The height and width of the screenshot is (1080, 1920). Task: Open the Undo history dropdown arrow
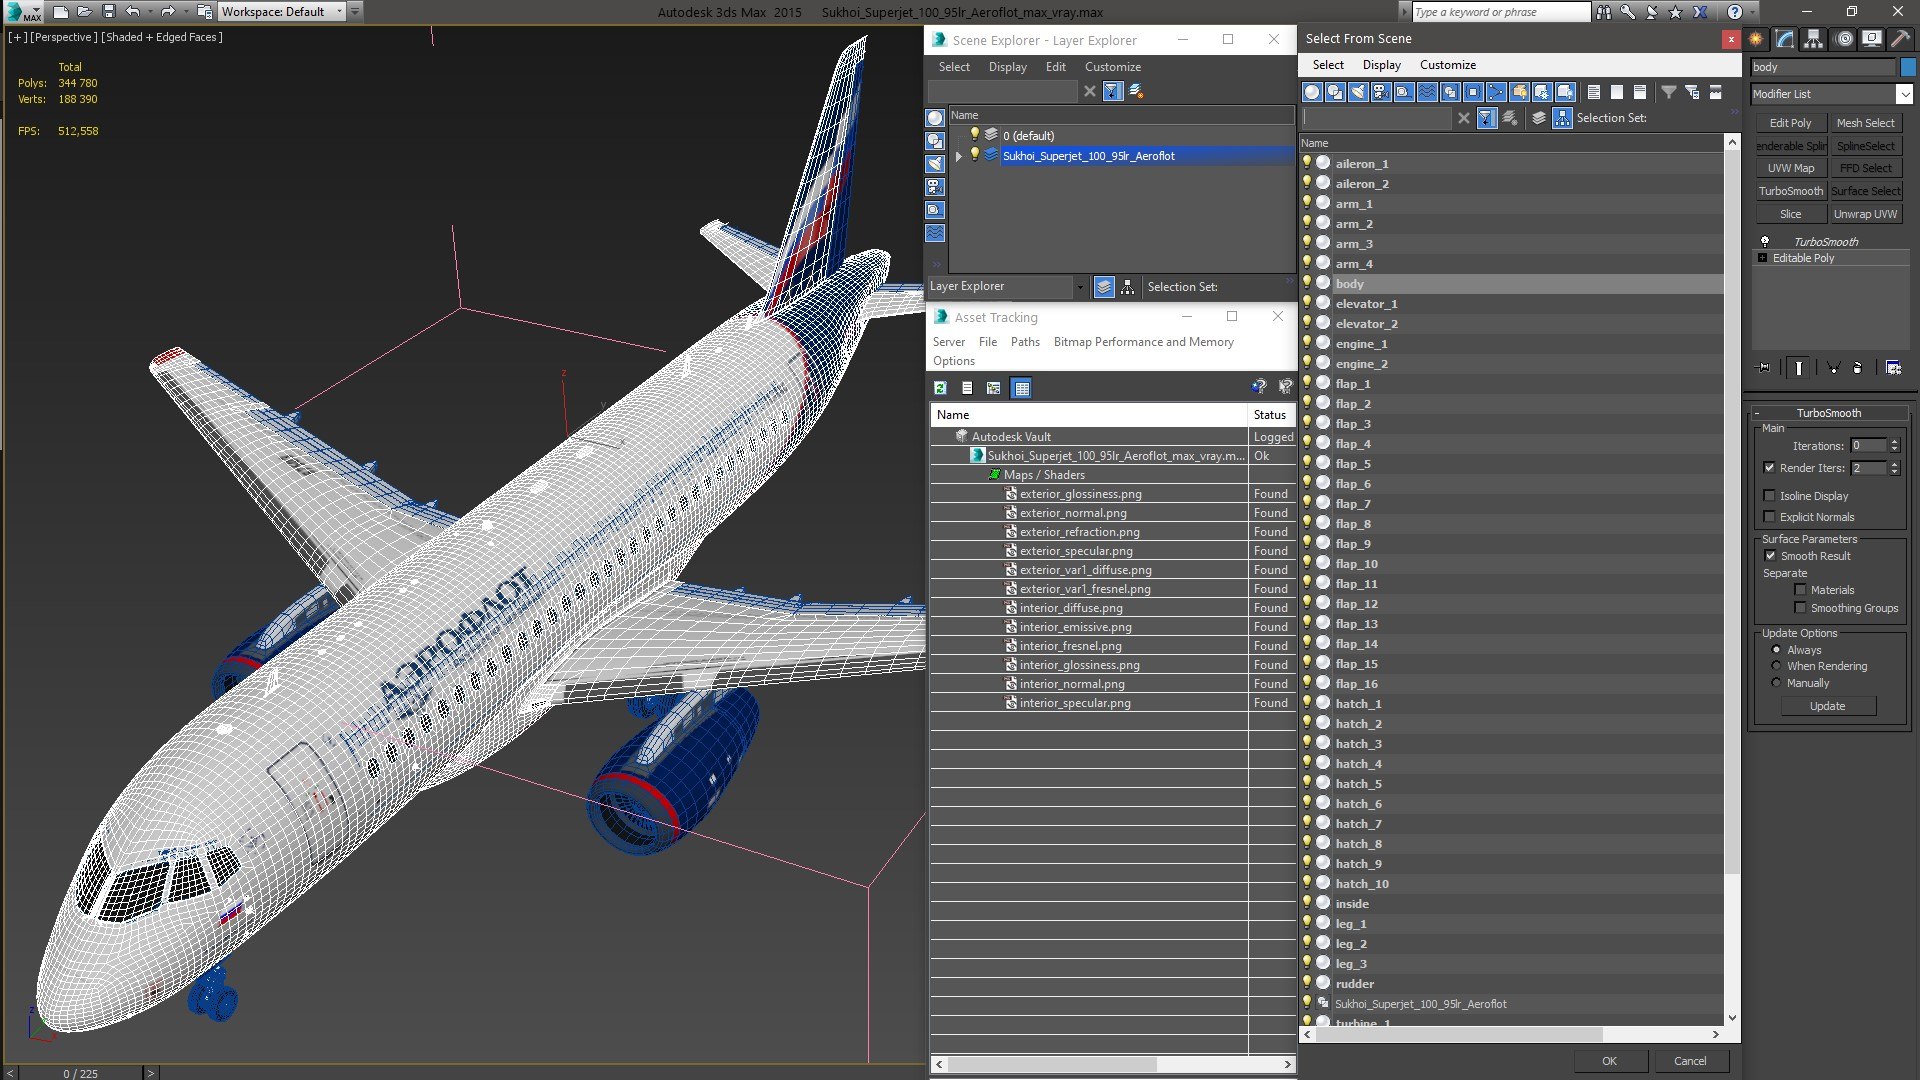coord(149,12)
